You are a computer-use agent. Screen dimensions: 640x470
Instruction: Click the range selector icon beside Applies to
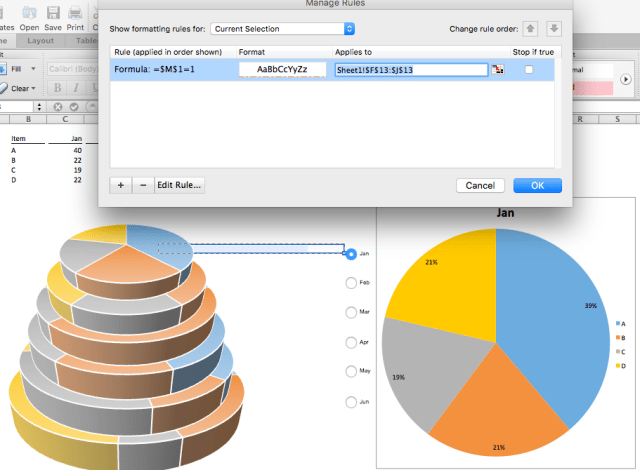tap(498, 69)
